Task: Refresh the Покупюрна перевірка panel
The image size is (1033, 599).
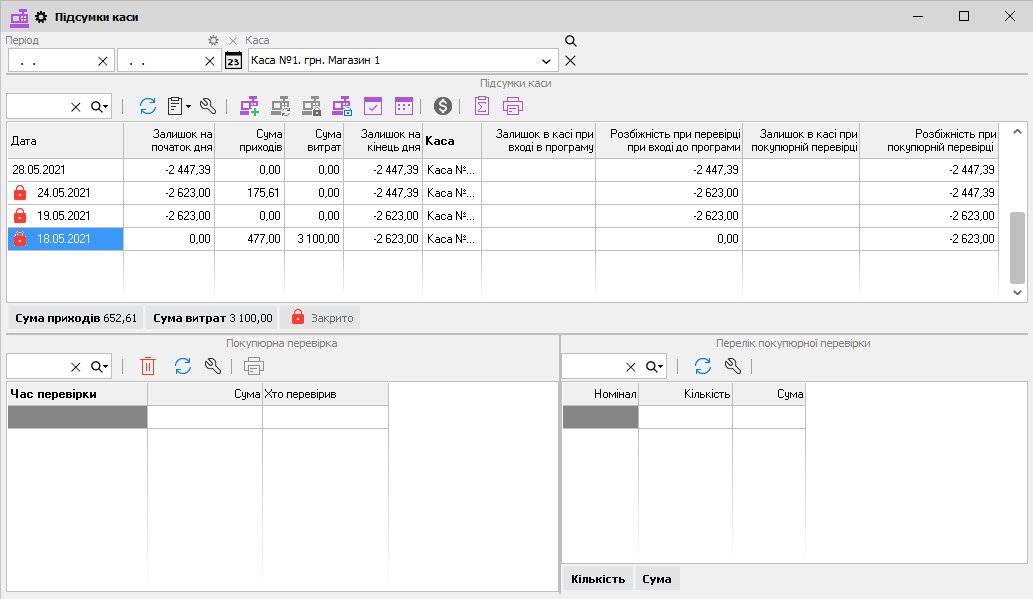Action: pos(182,366)
